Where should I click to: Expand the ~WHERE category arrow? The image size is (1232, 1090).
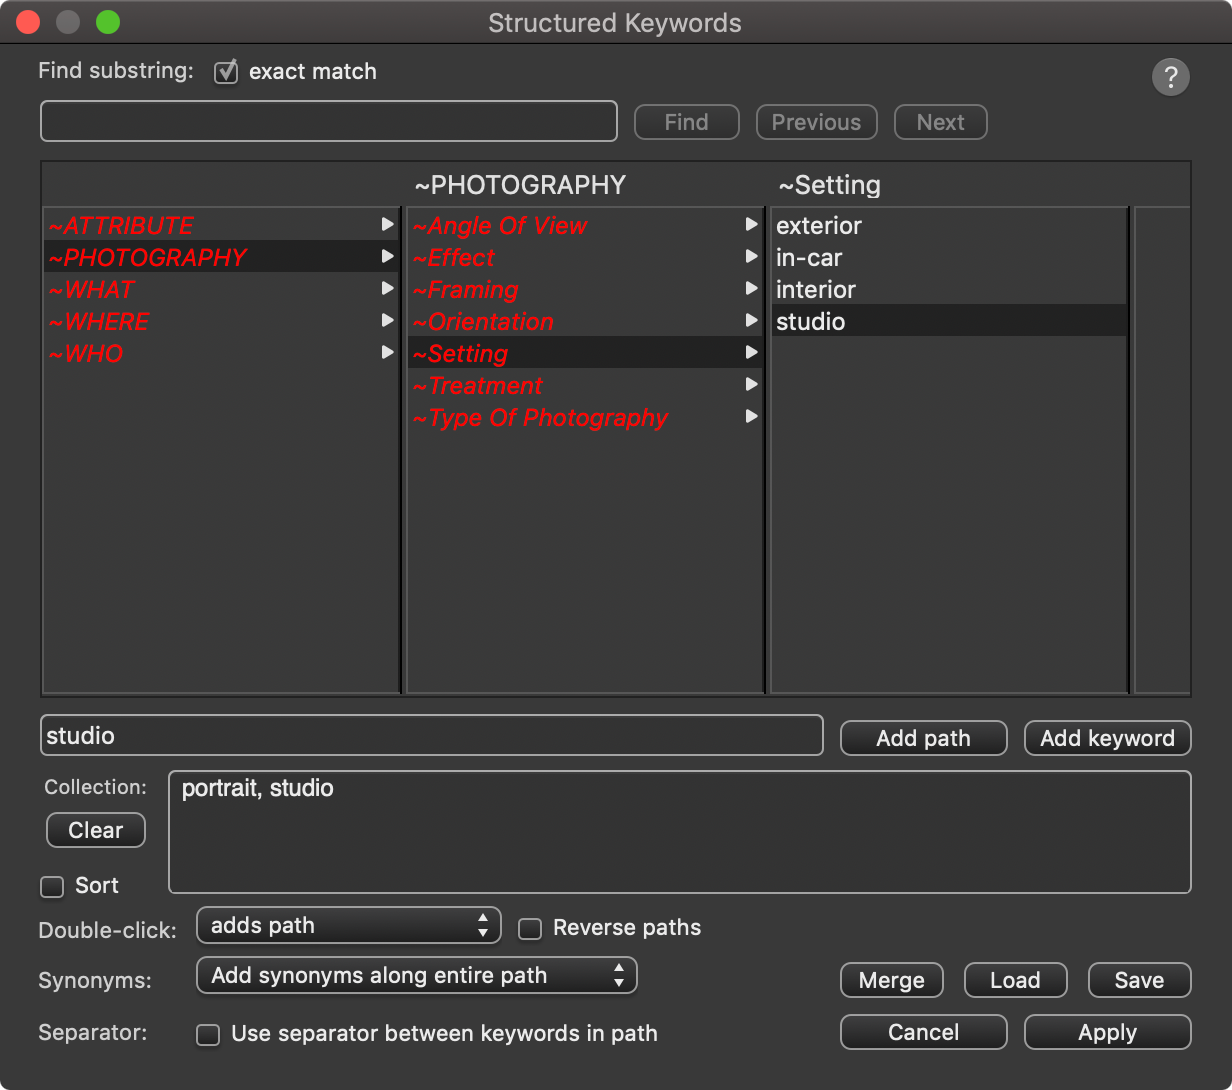tap(388, 321)
